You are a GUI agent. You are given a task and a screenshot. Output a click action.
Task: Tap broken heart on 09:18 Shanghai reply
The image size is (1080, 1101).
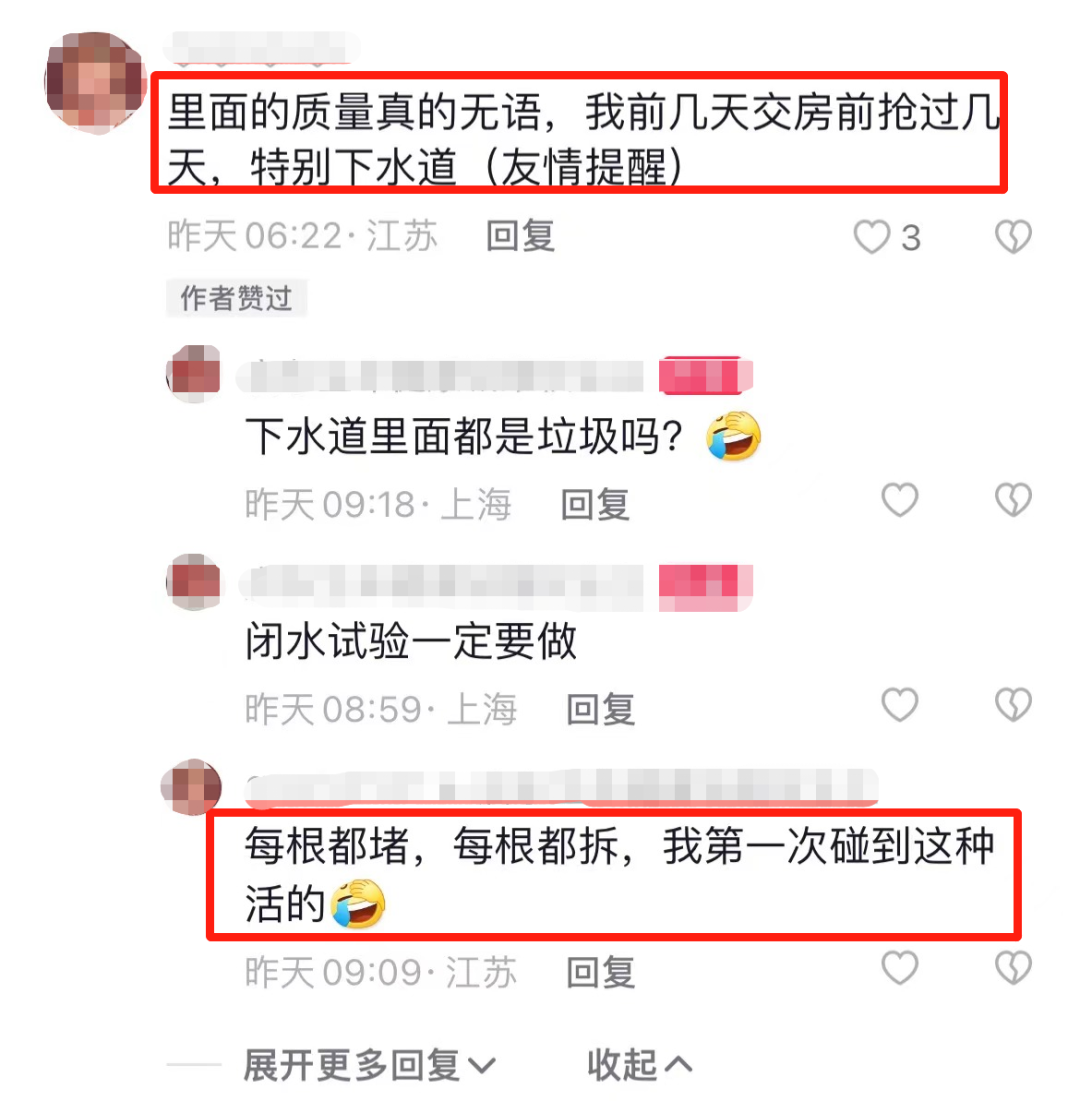1013,500
